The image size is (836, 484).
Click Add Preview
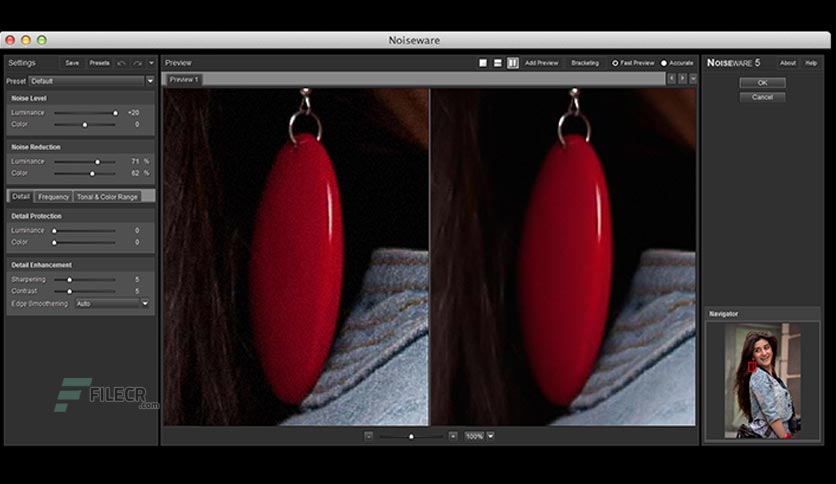541,63
